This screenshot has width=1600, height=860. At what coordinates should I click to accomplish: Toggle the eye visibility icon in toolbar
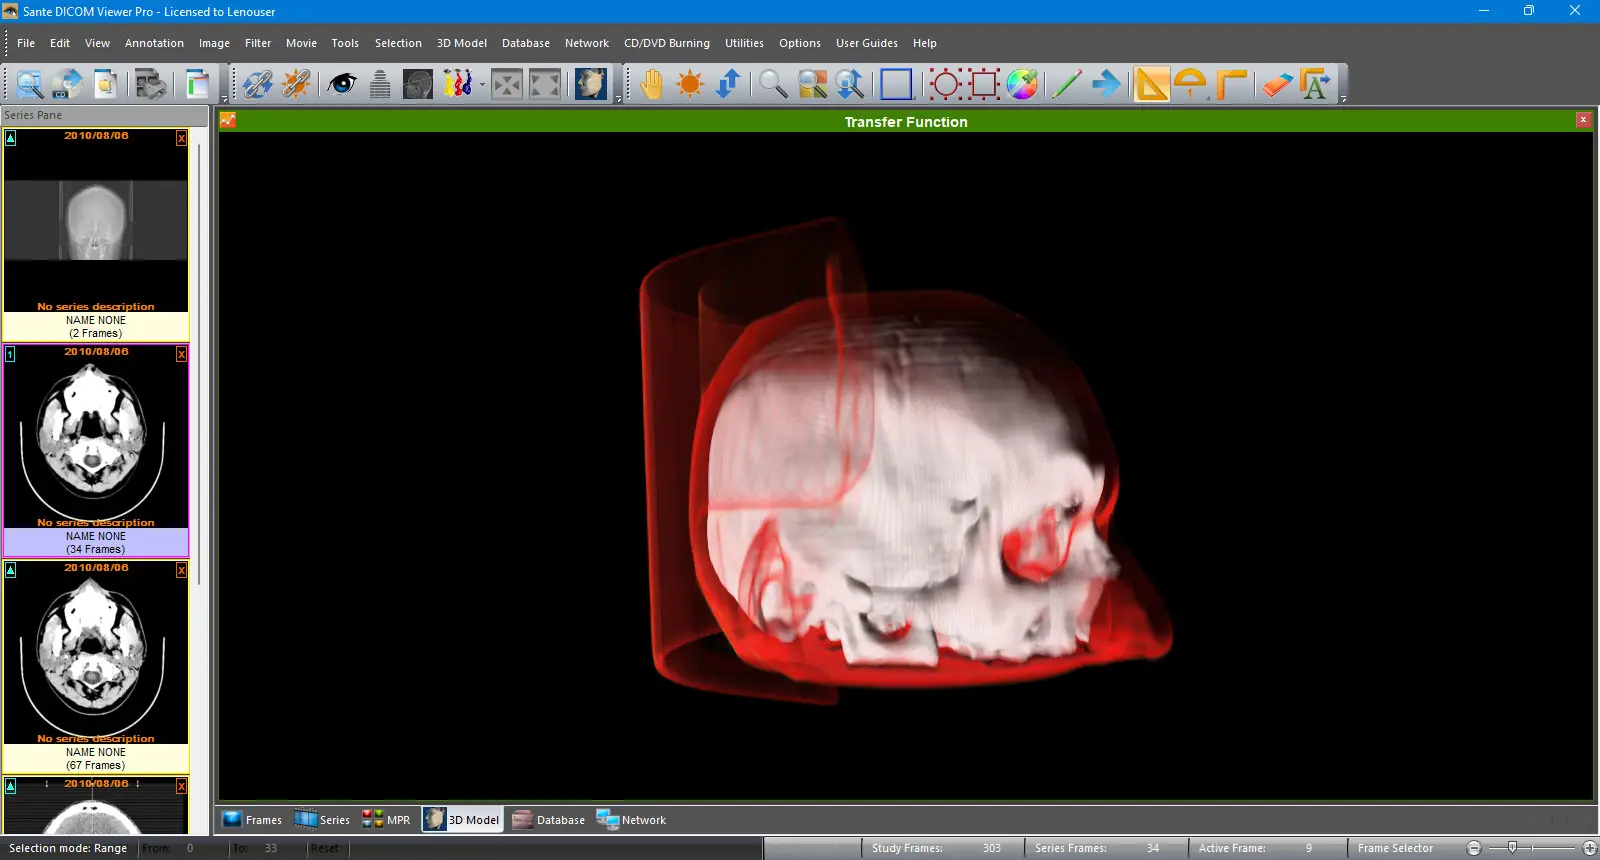(x=342, y=84)
